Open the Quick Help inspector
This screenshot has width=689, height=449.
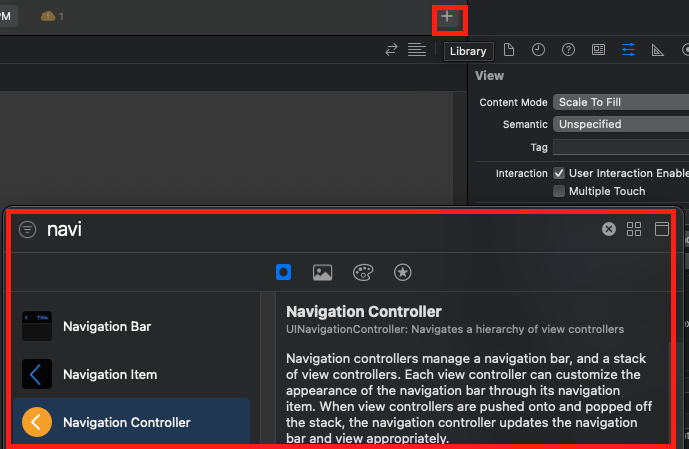(568, 50)
